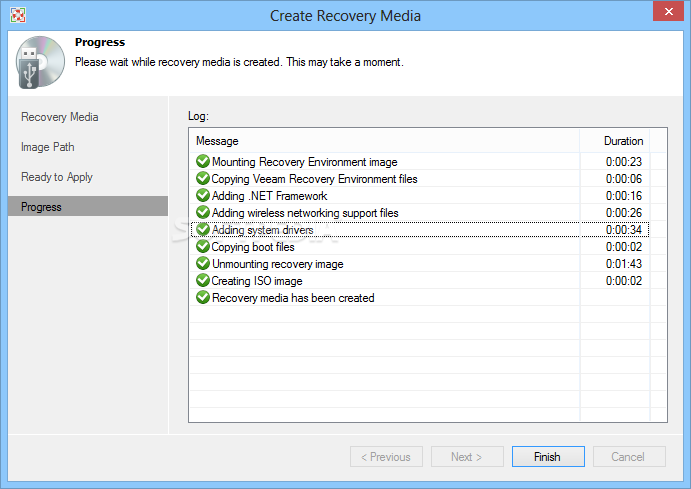The width and height of the screenshot is (691, 489).
Task: Click green check beside Adding wireless networking support
Action: tap(203, 212)
